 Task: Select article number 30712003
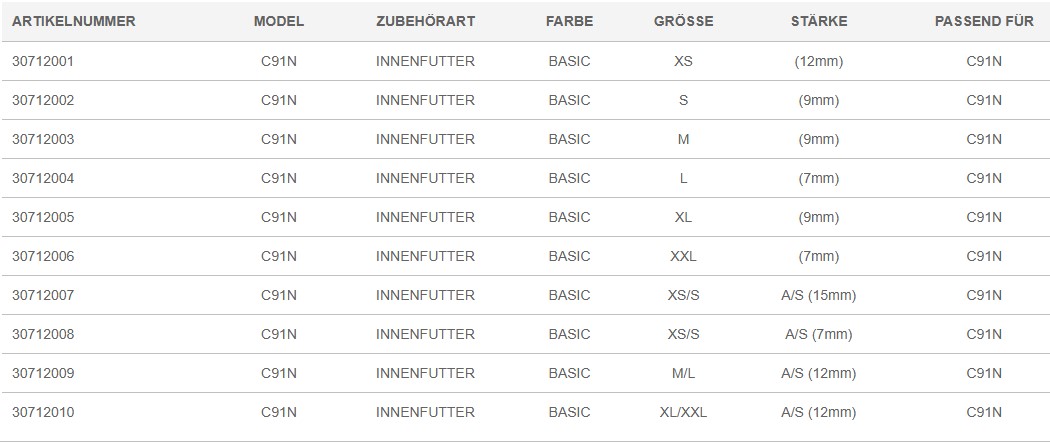tap(43, 139)
